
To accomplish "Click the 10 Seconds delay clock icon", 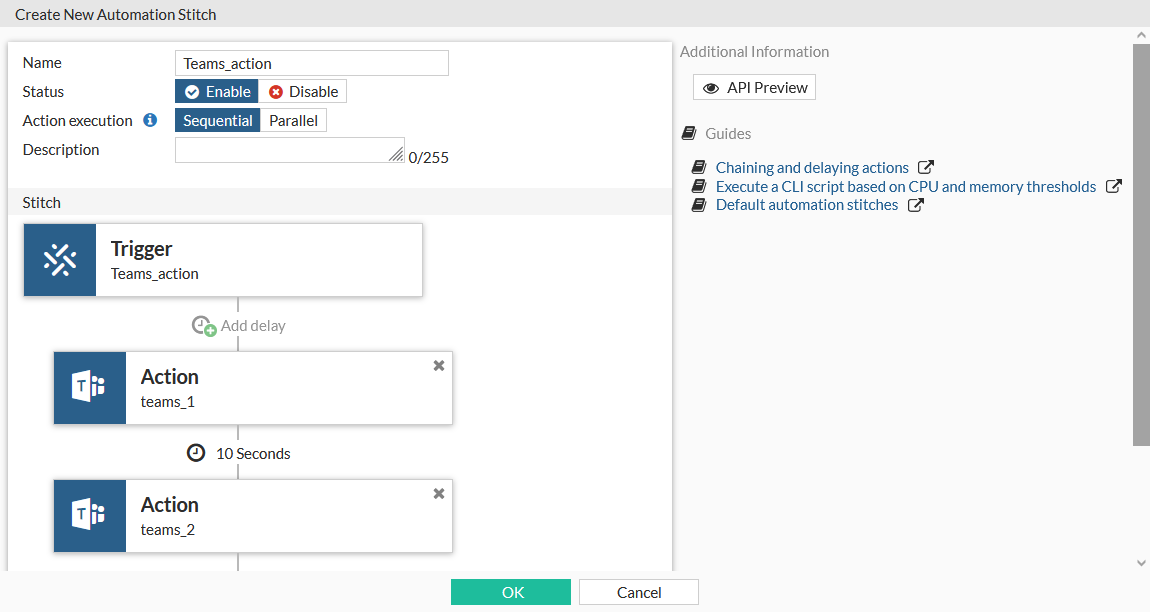I will point(196,453).
